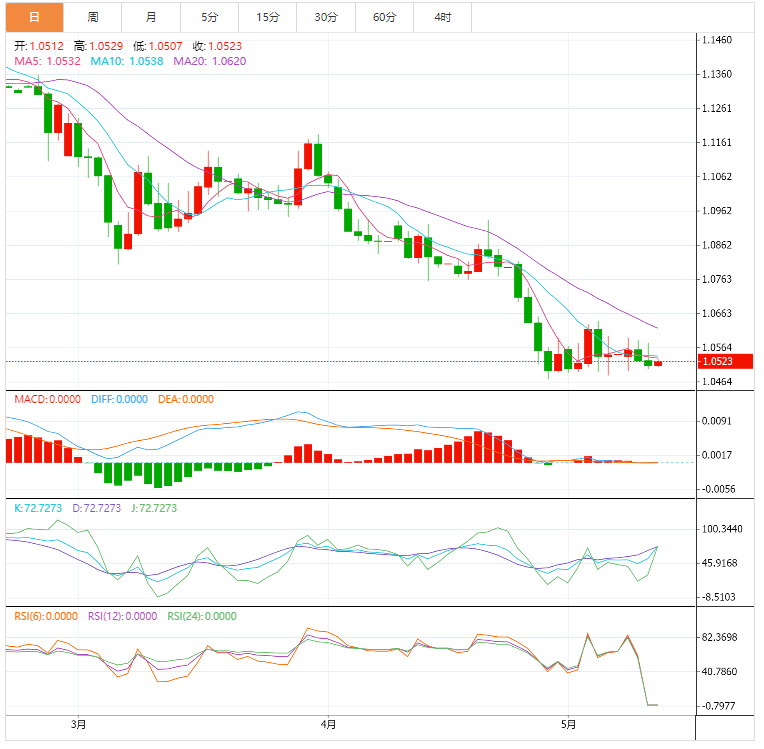Click the 1.1062 price axis label
The height and width of the screenshot is (749, 764).
click(717, 176)
